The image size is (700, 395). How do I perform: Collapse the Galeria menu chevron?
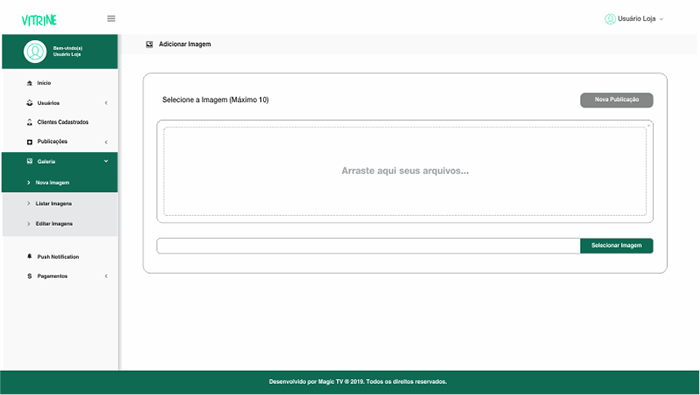coord(106,161)
